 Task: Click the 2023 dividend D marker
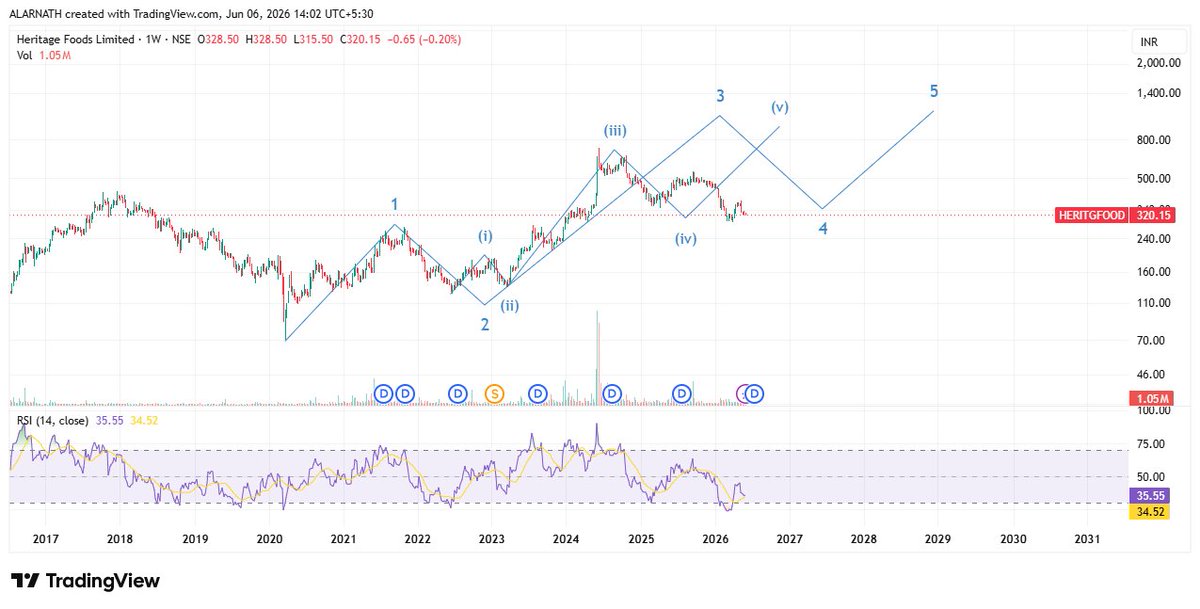click(538, 394)
